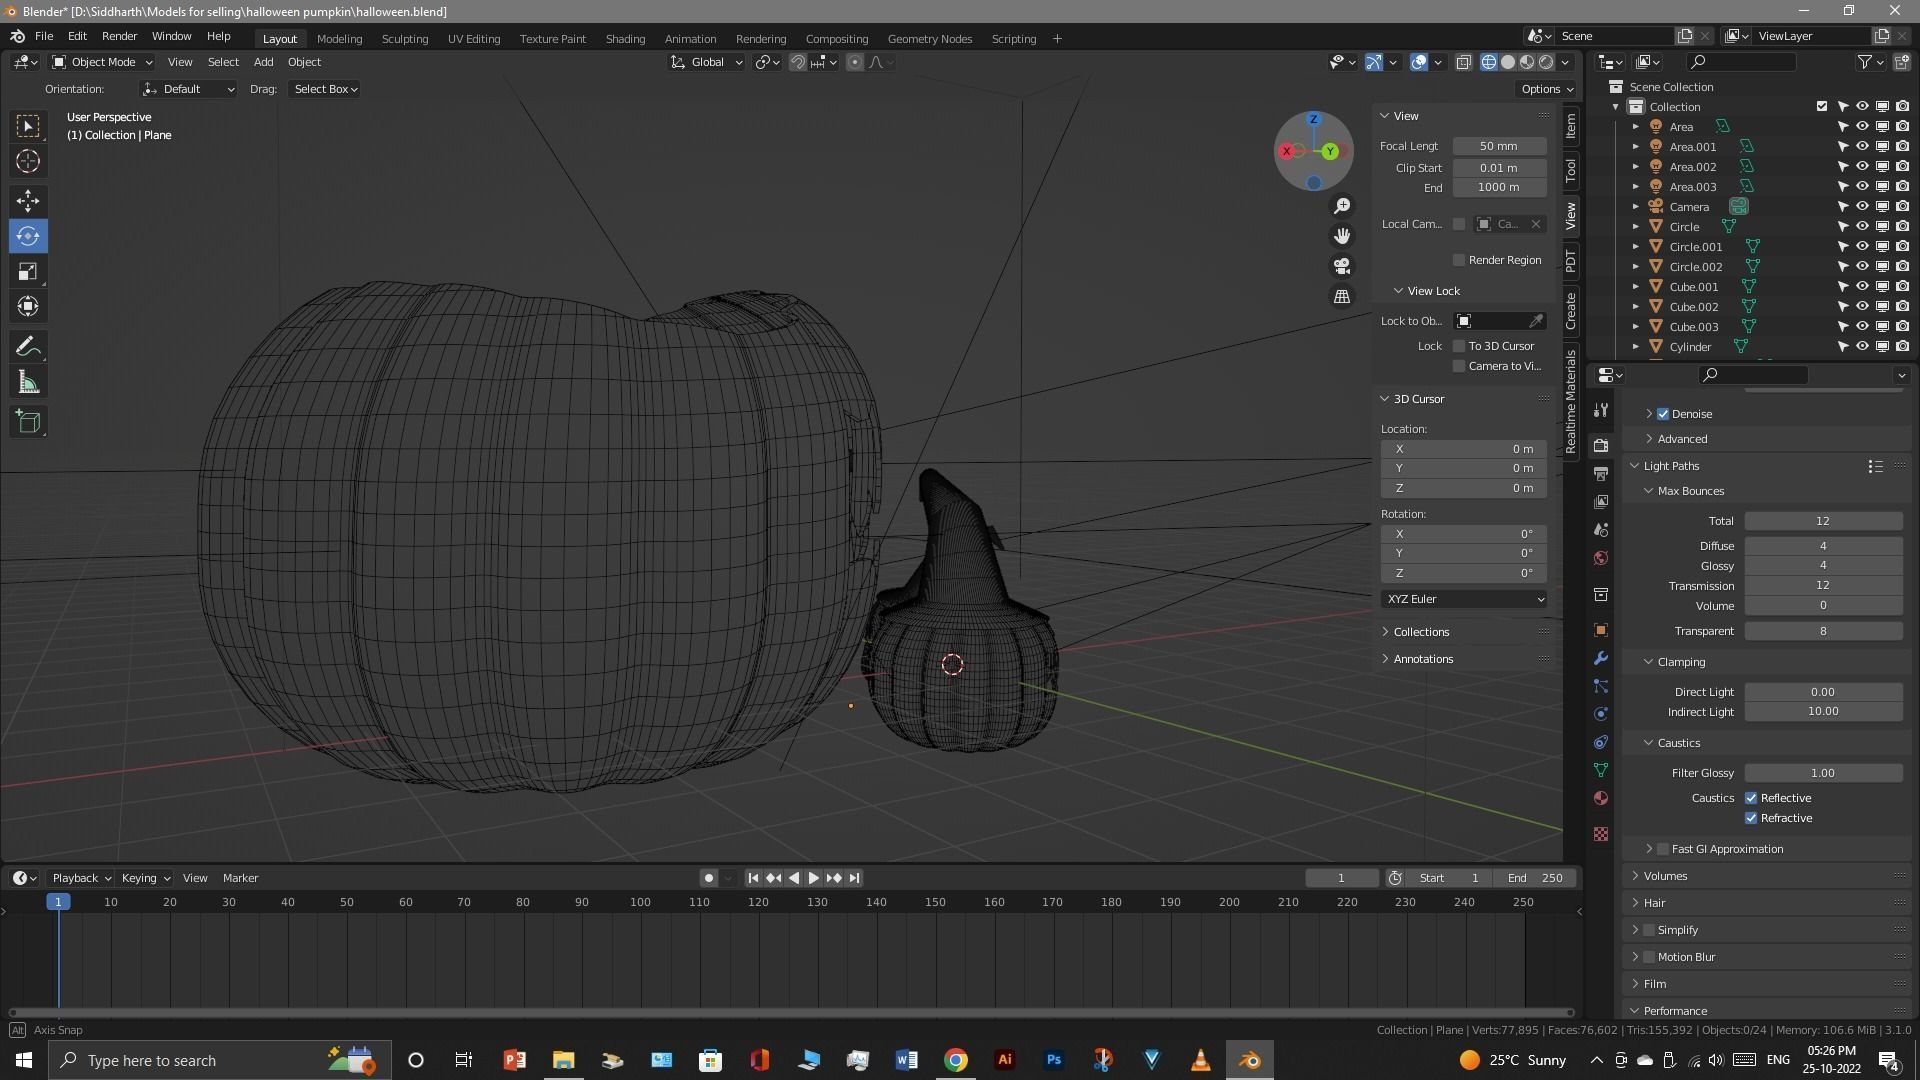1920x1080 pixels.
Task: Open the Select Box drag dropdown
Action: [326, 89]
